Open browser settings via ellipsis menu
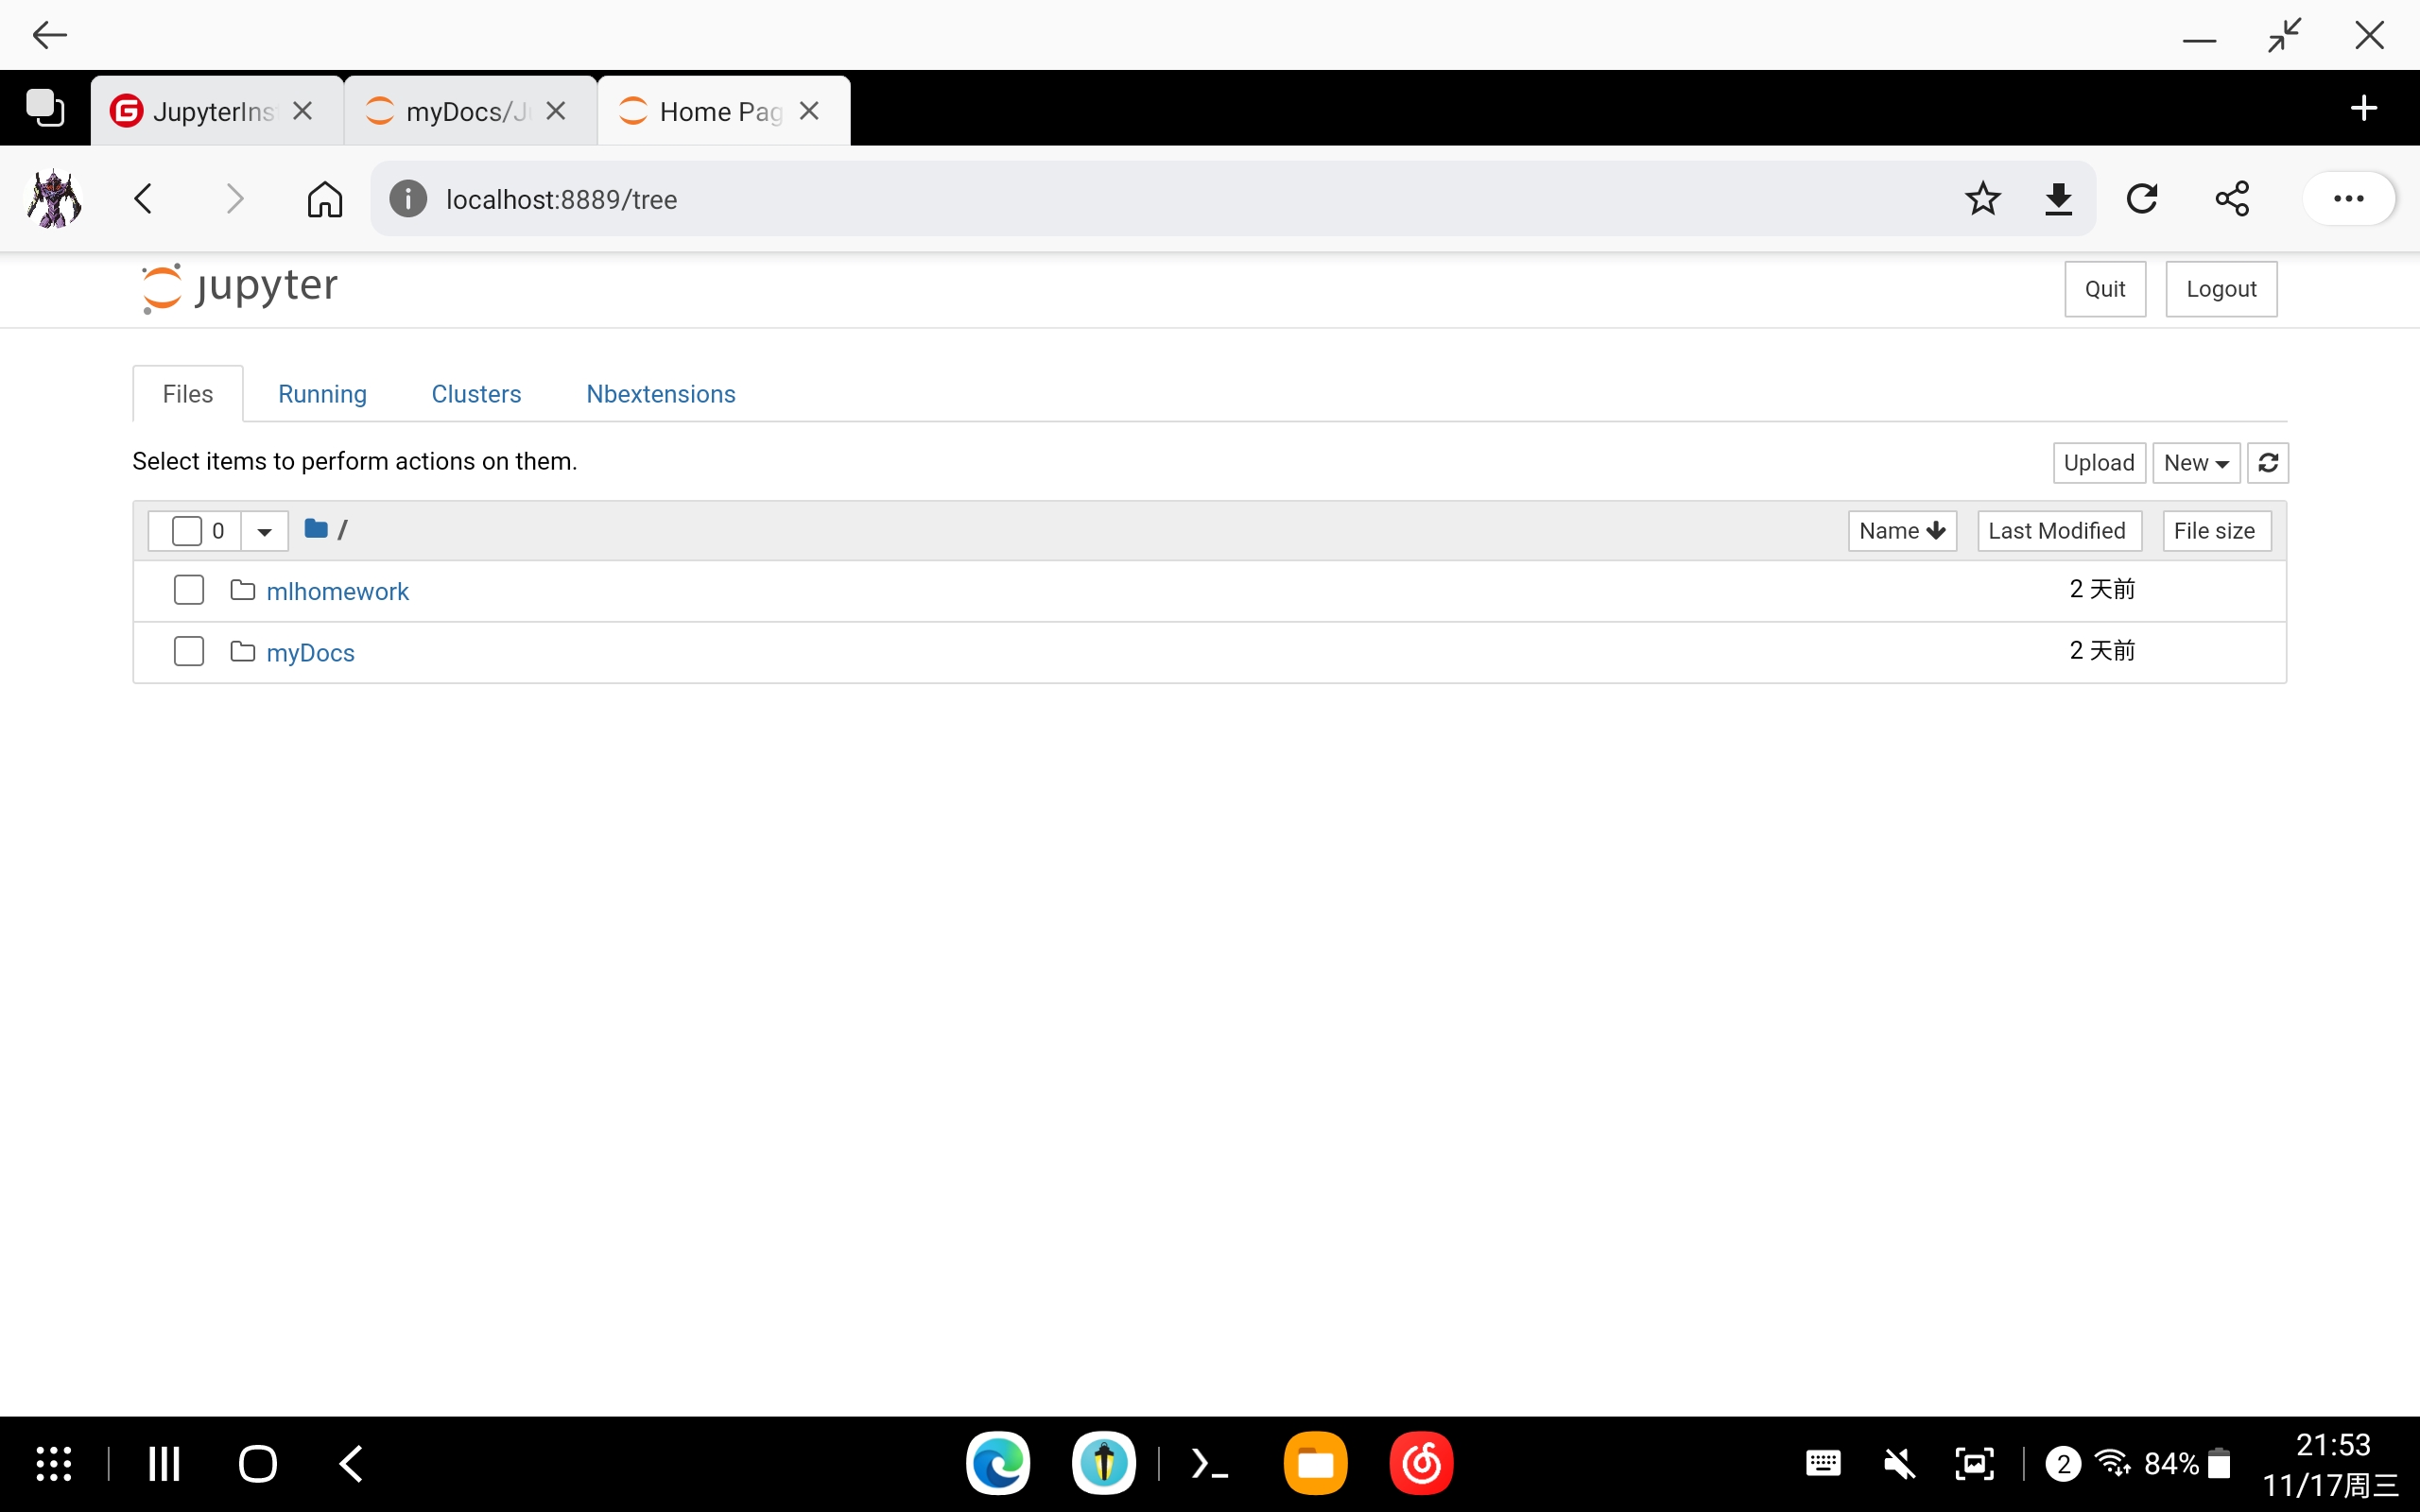 coord(2348,198)
